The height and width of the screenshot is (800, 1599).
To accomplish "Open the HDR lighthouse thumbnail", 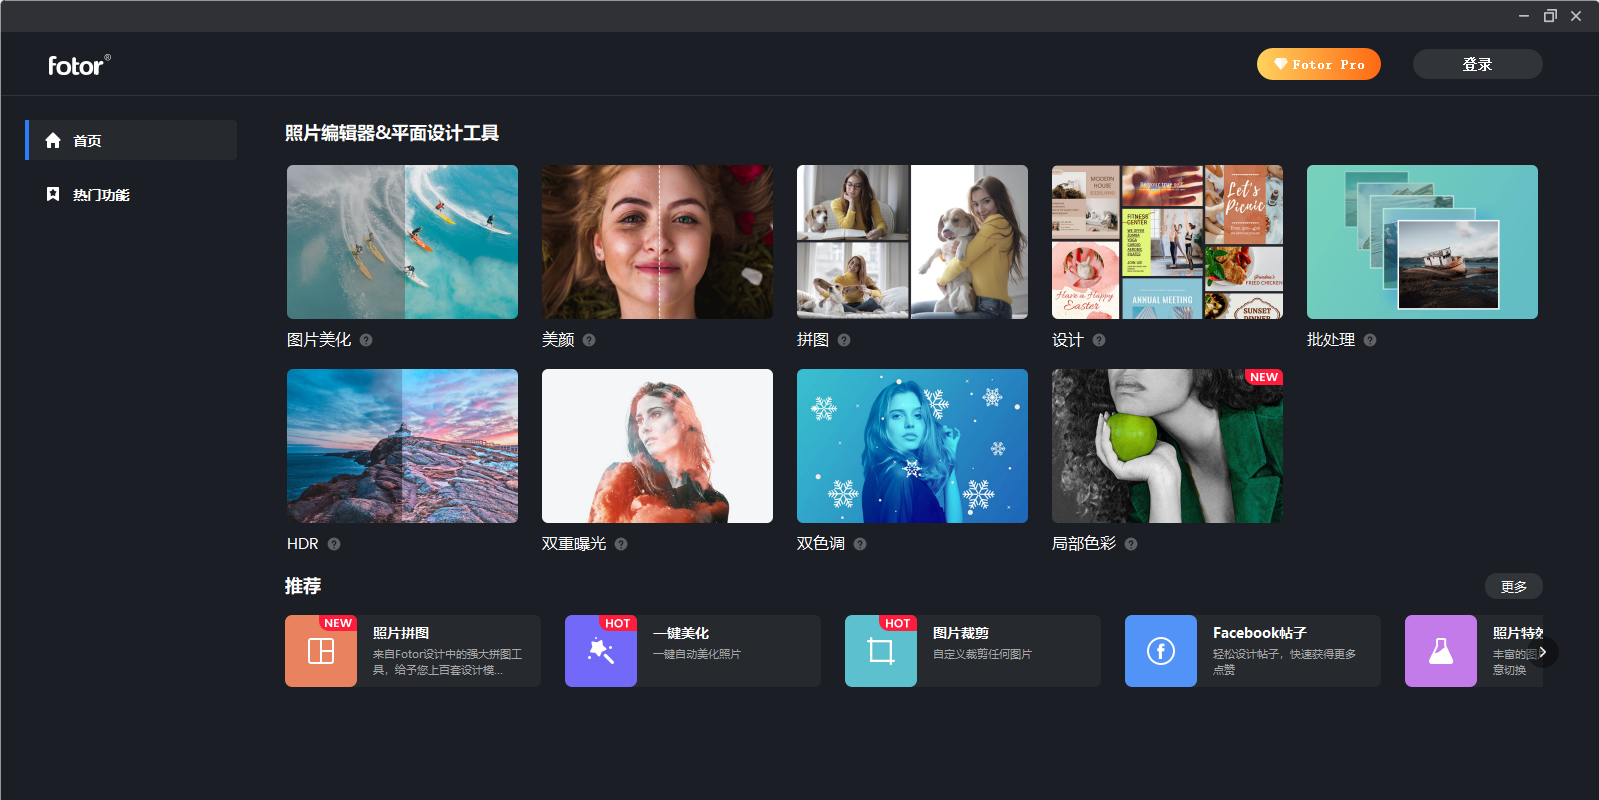I will coord(402,446).
